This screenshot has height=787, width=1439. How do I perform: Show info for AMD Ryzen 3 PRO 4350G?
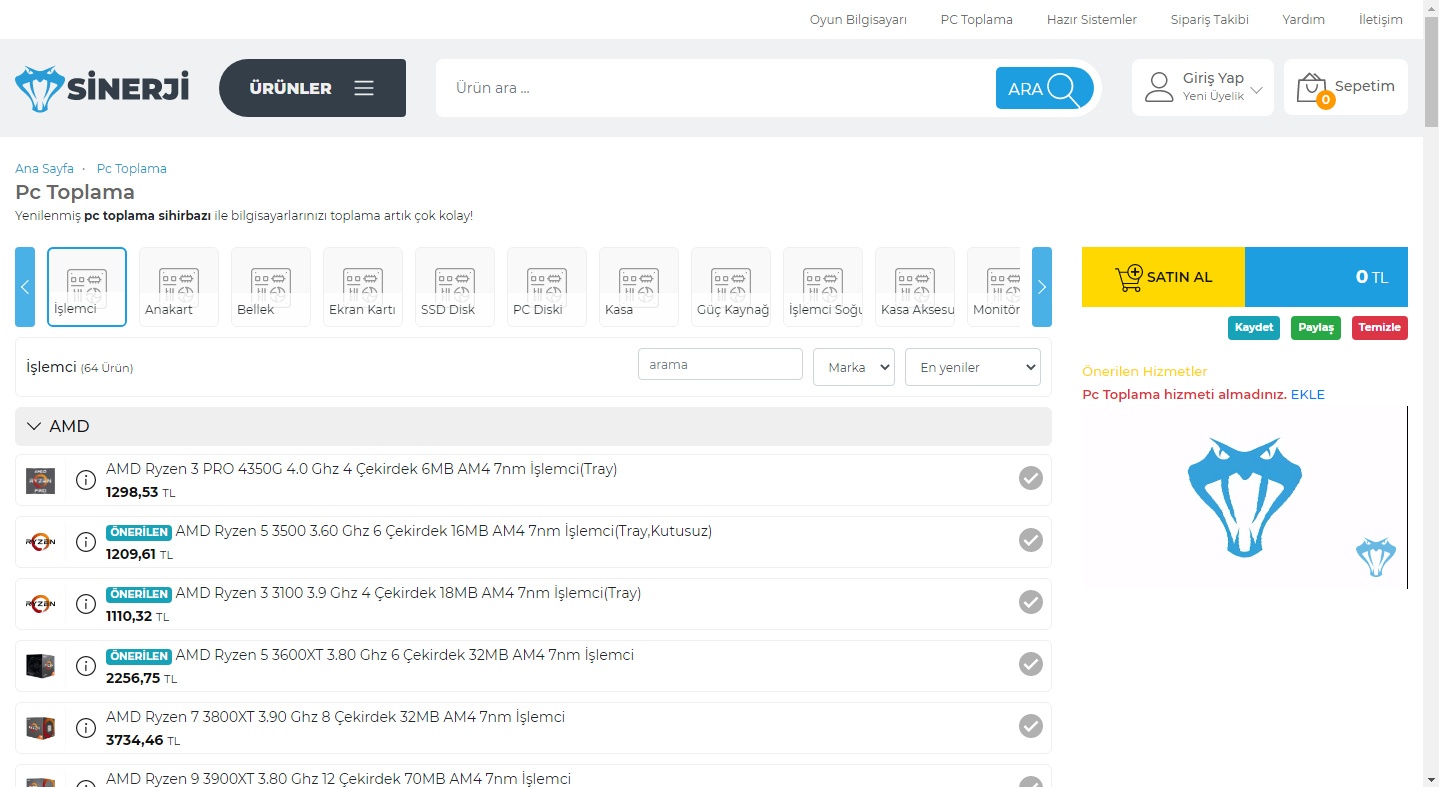[x=86, y=479]
